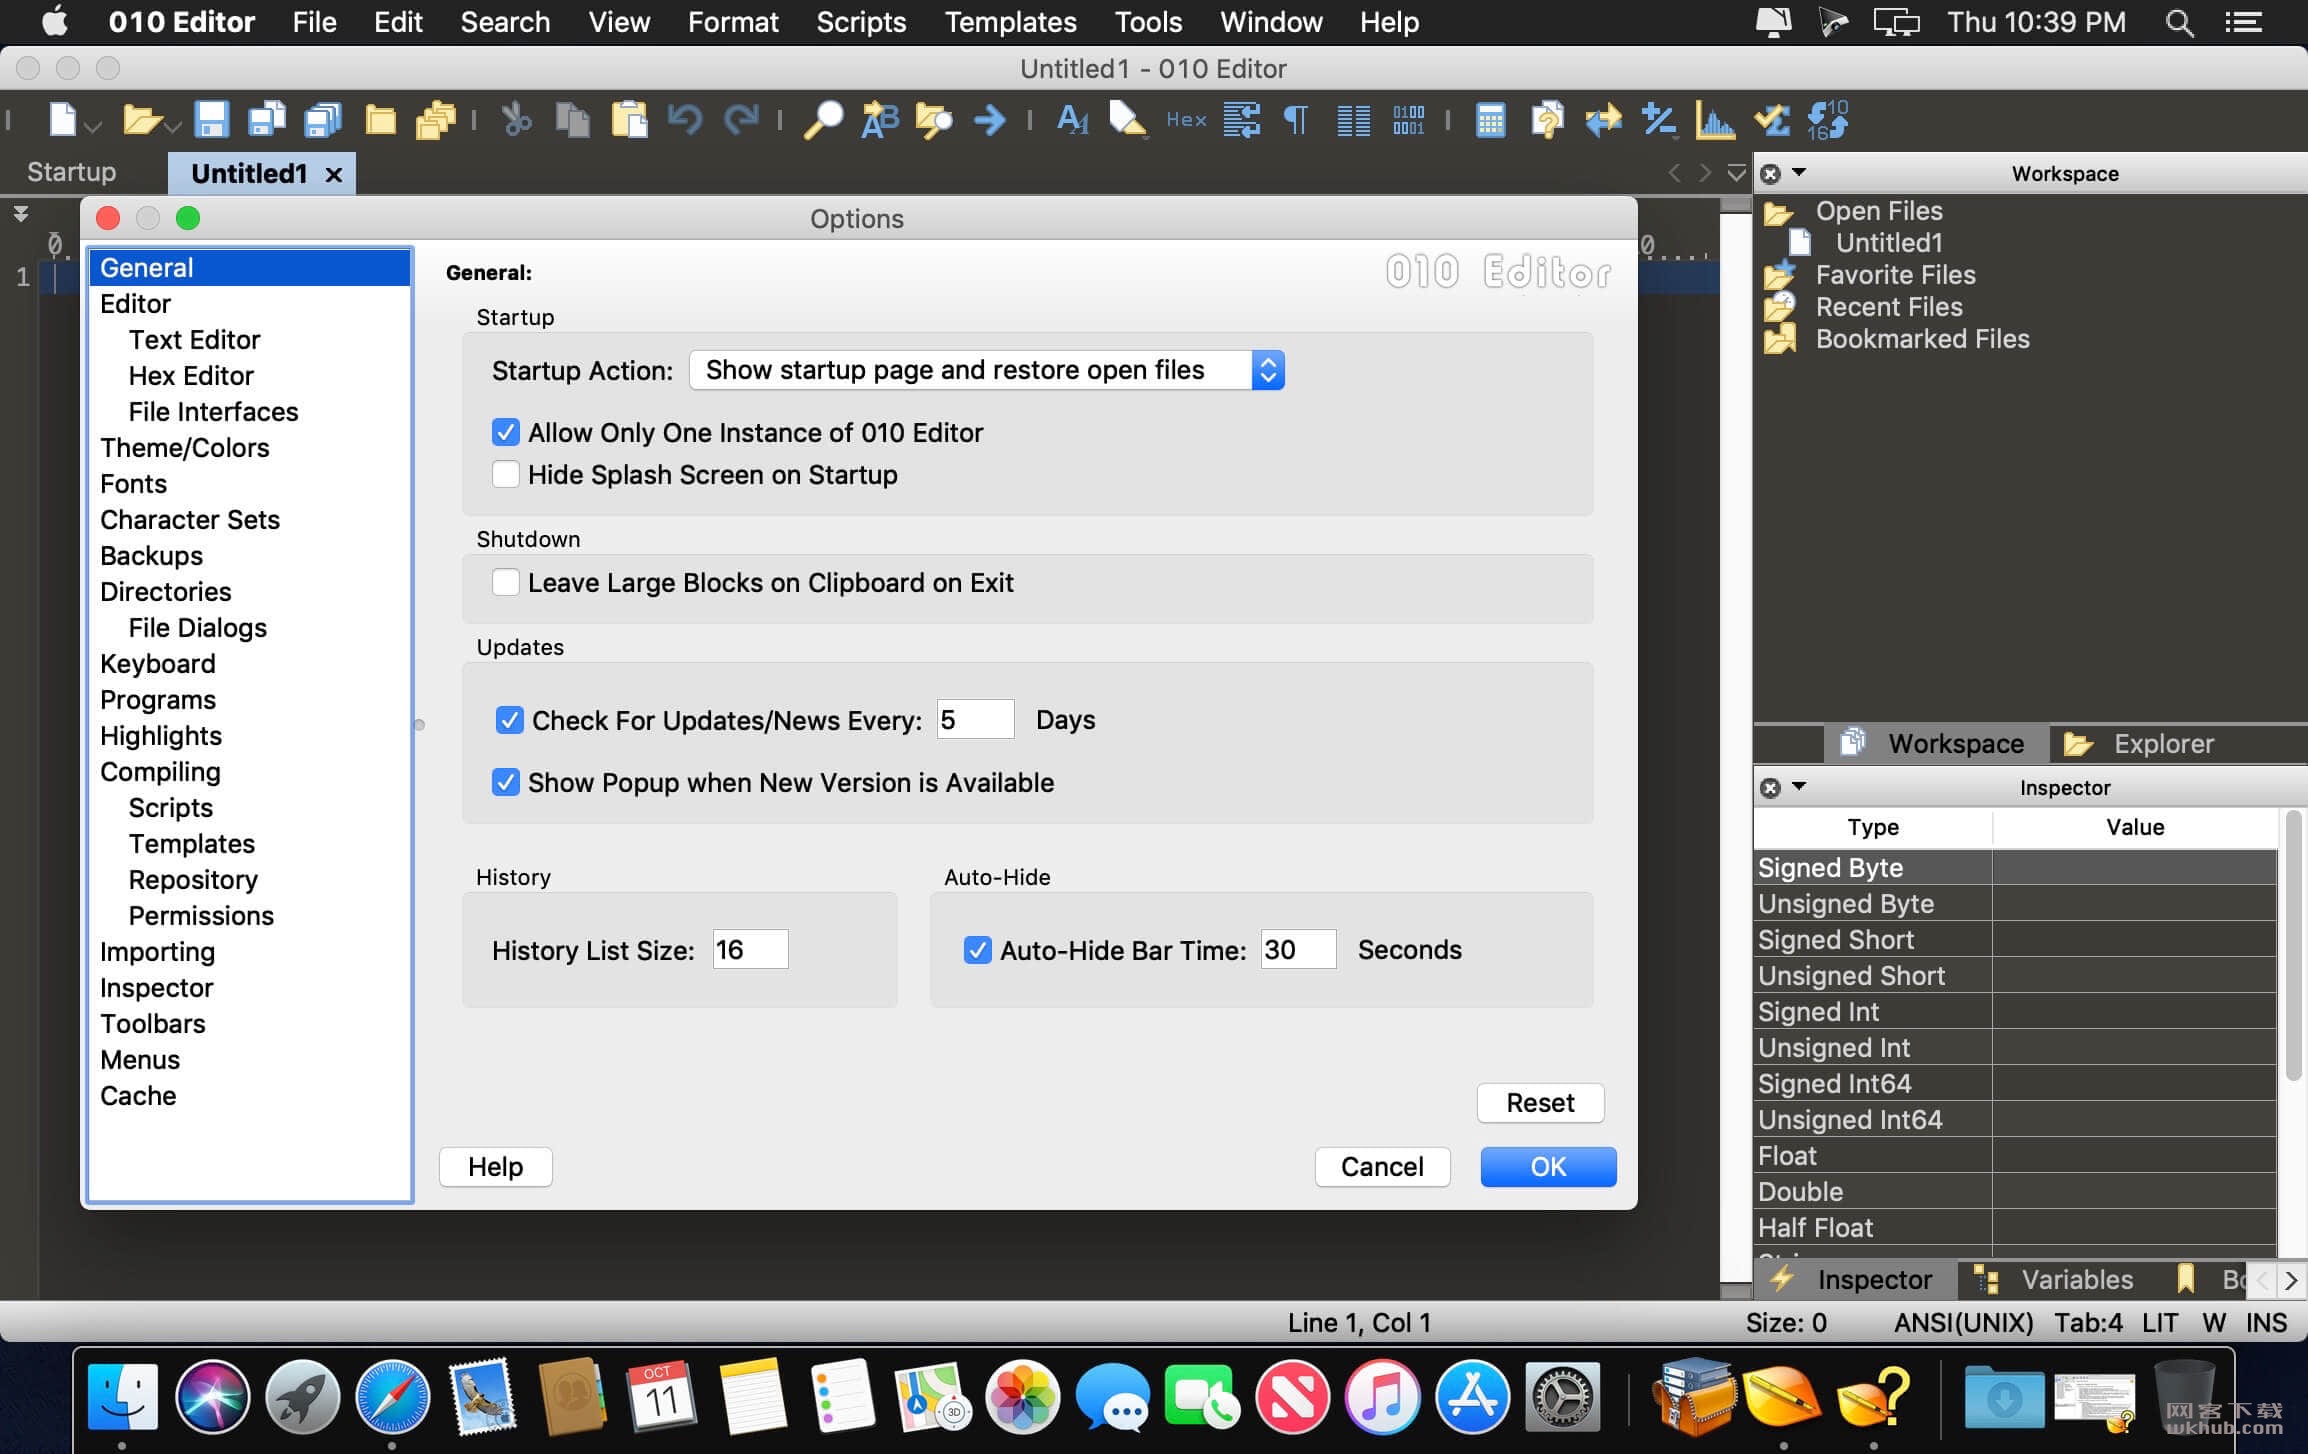Click the Undo arrow icon
The width and height of the screenshot is (2308, 1454).
(685, 120)
